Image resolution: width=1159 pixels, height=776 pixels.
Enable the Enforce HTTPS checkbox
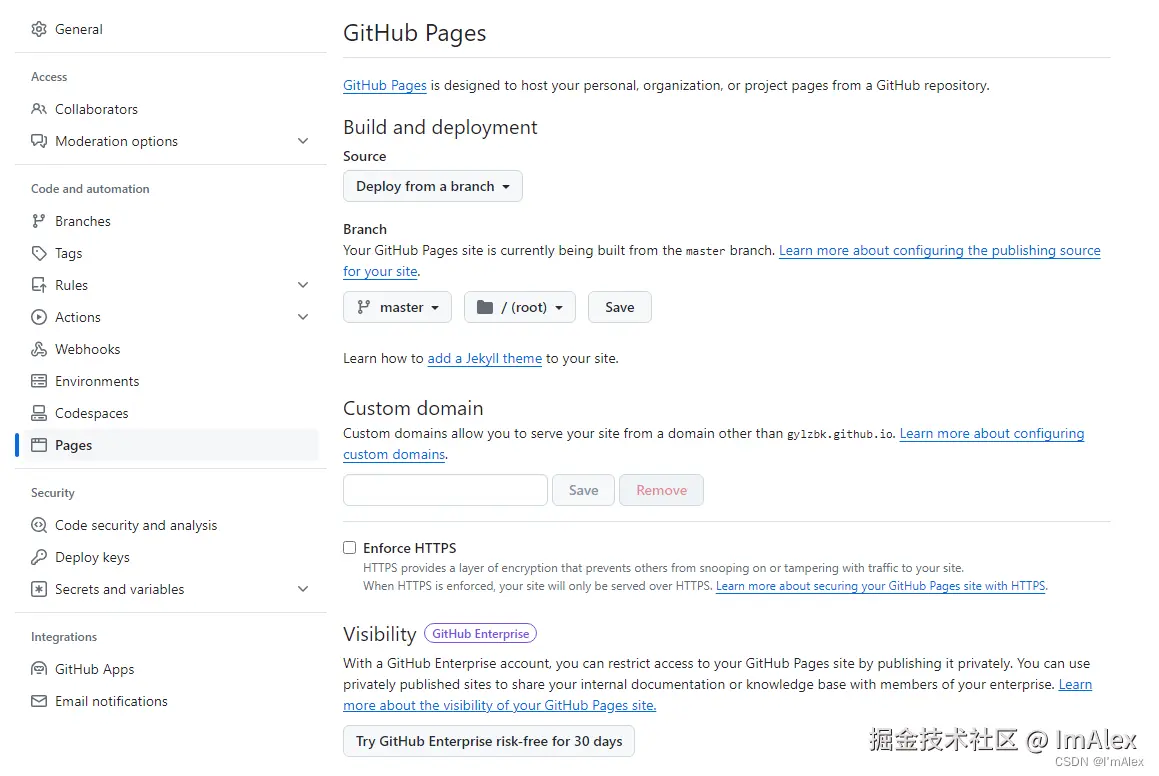tap(350, 548)
